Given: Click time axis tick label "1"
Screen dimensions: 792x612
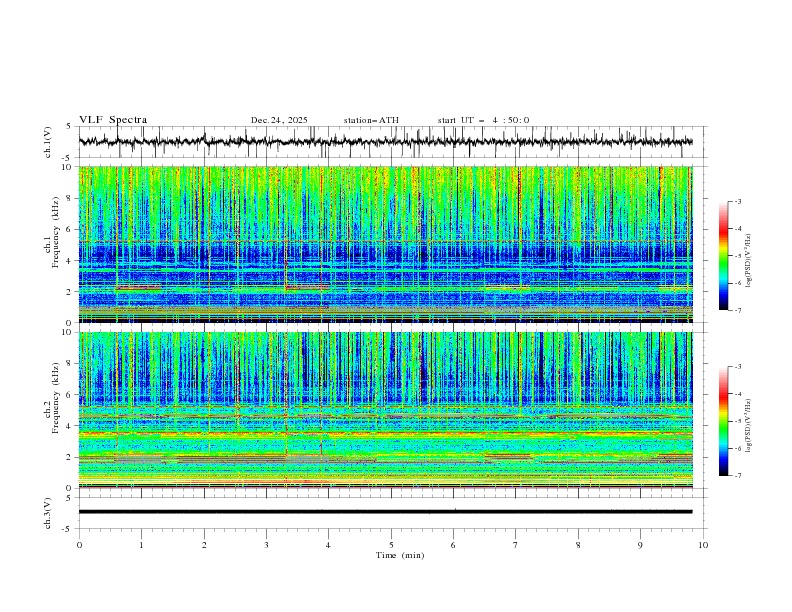Looking at the screenshot, I should coord(141,545).
